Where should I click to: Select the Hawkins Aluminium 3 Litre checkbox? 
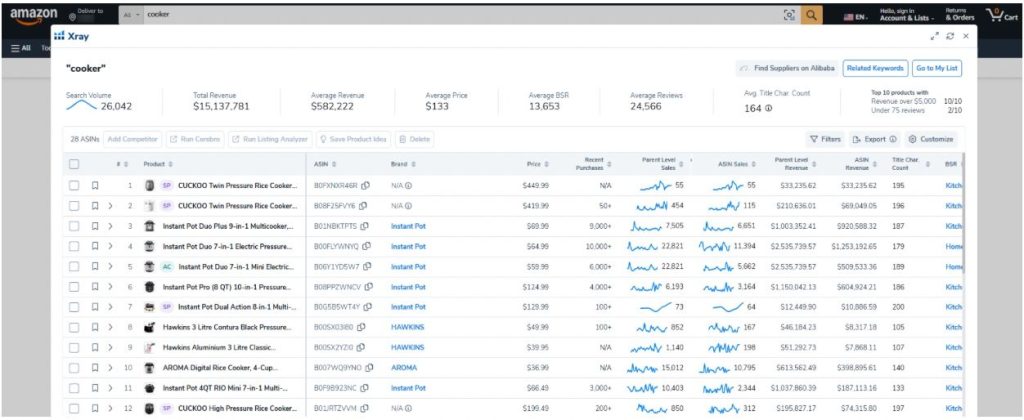[74, 347]
